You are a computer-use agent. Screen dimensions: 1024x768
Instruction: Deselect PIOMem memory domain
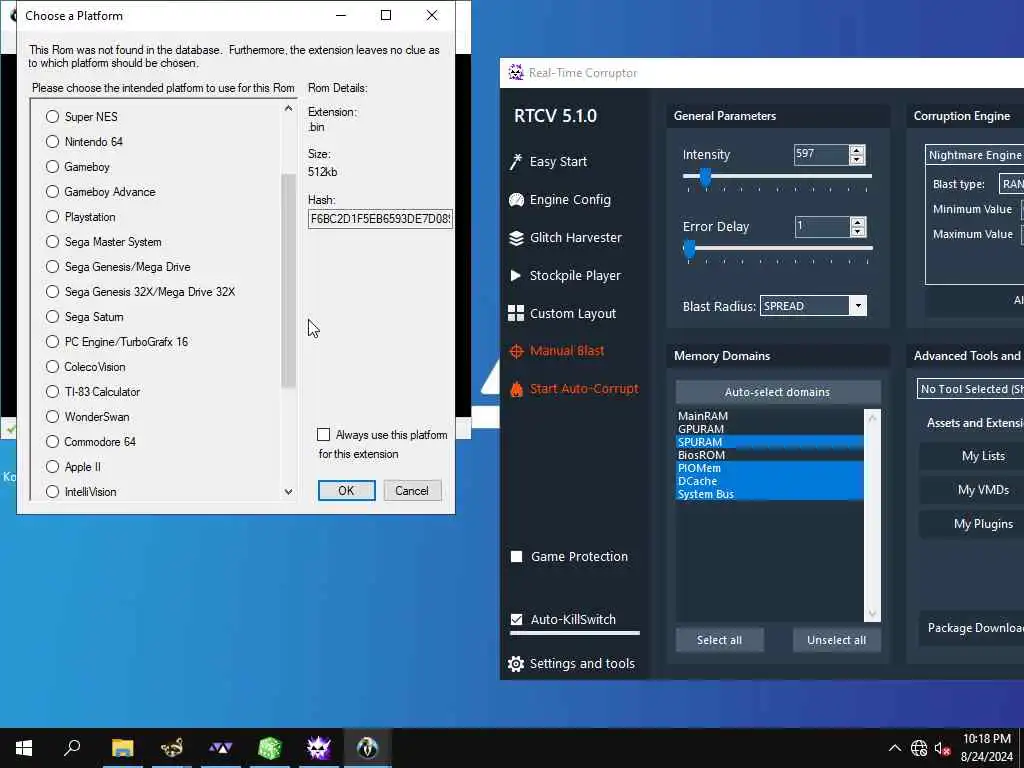pos(770,468)
